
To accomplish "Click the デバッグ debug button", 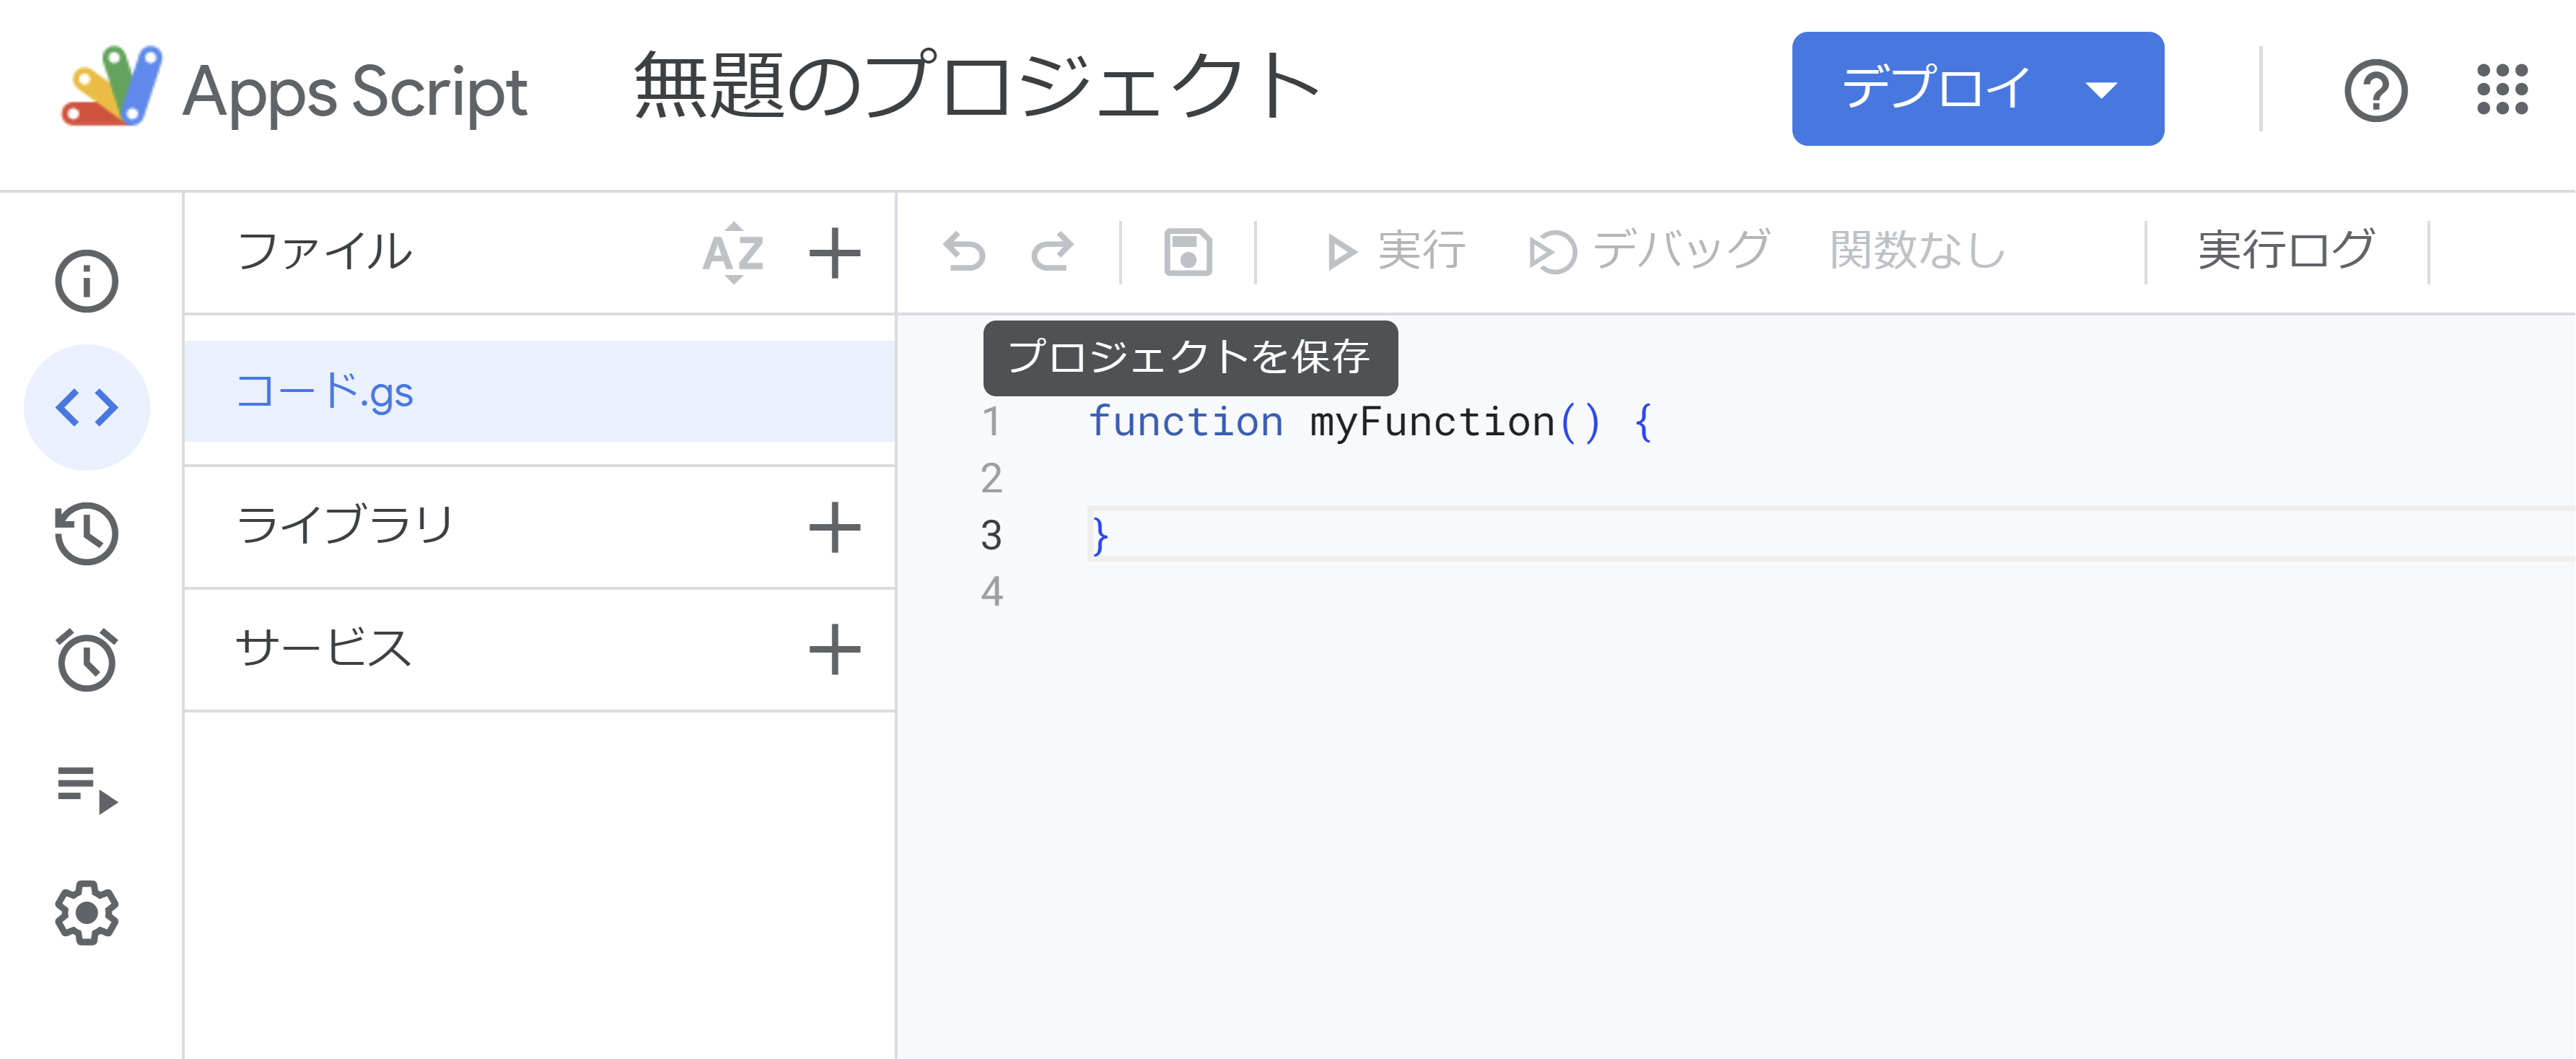I will 1650,250.
